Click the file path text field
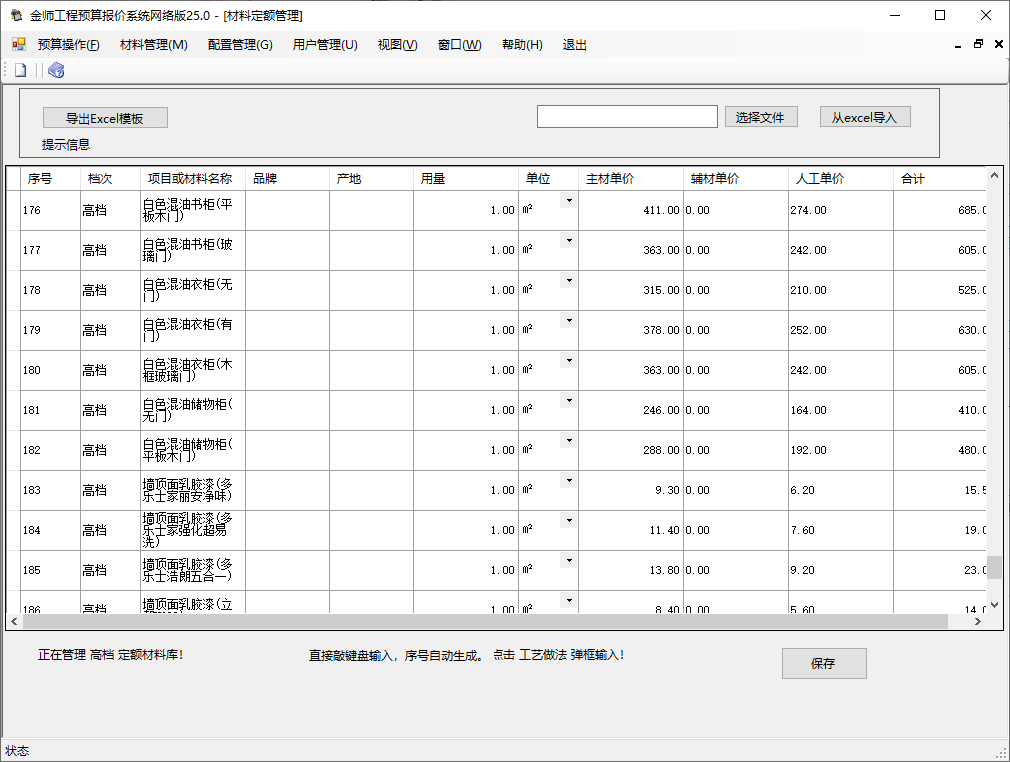 click(x=627, y=117)
